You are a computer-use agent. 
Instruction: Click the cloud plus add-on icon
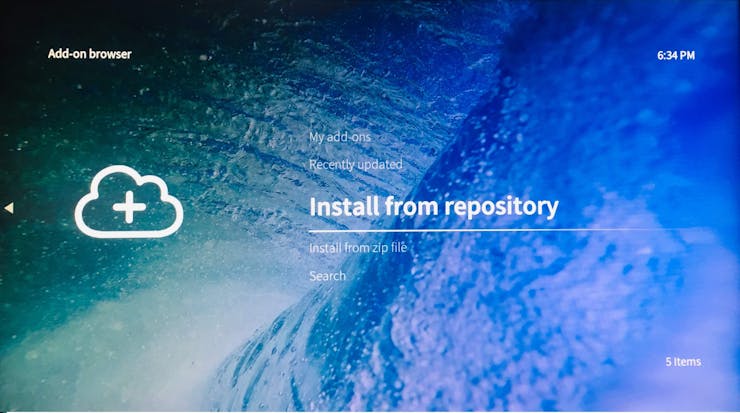pos(129,202)
